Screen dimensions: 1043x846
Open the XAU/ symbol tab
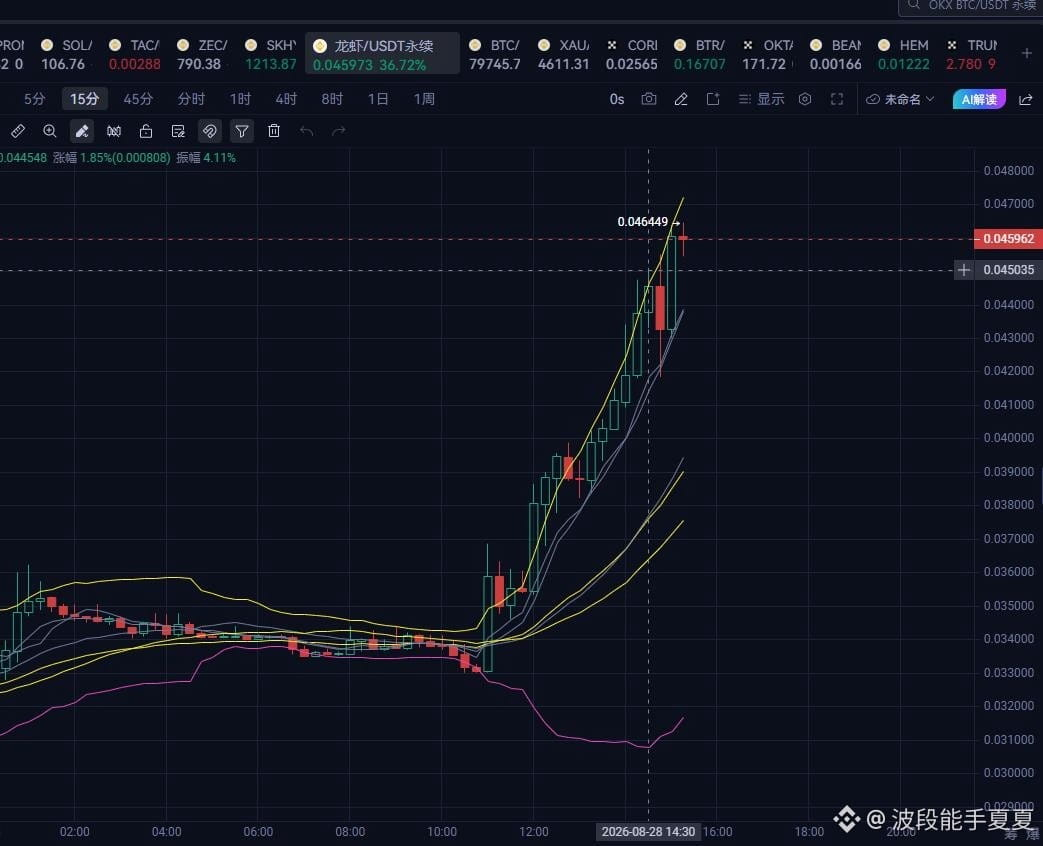(x=563, y=55)
